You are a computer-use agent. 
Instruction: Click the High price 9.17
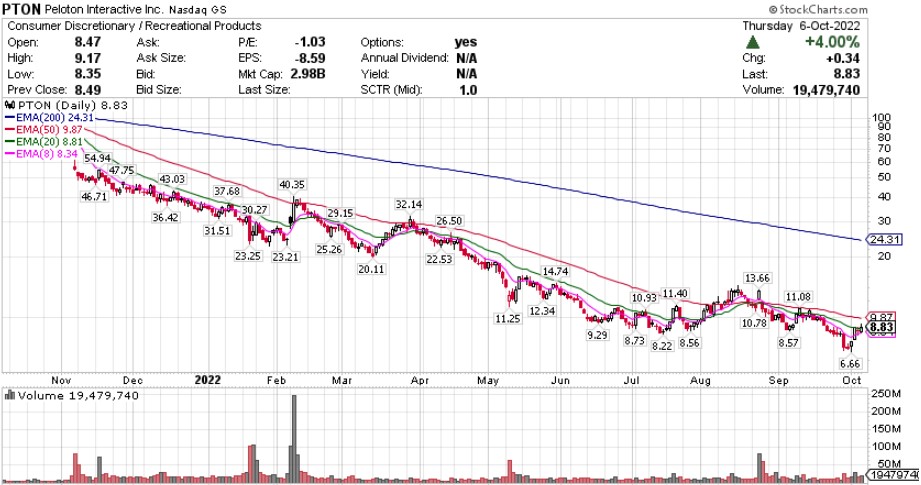click(x=88, y=58)
